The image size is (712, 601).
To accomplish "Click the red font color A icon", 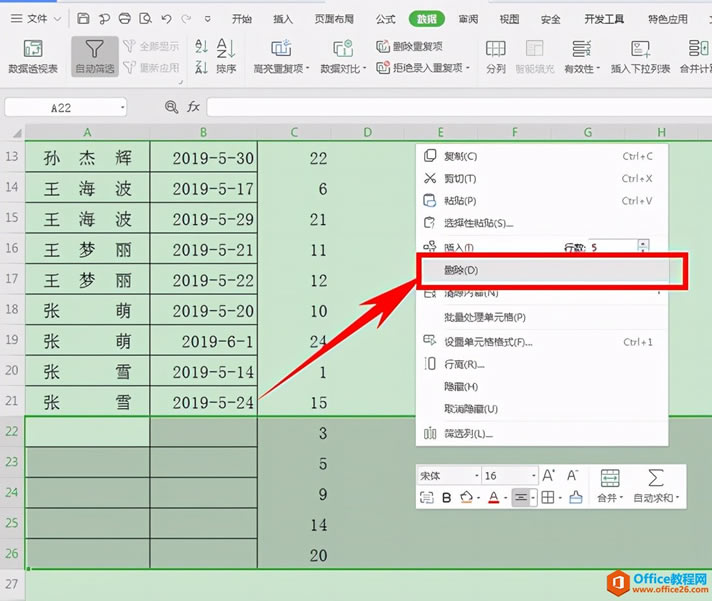I will point(494,498).
